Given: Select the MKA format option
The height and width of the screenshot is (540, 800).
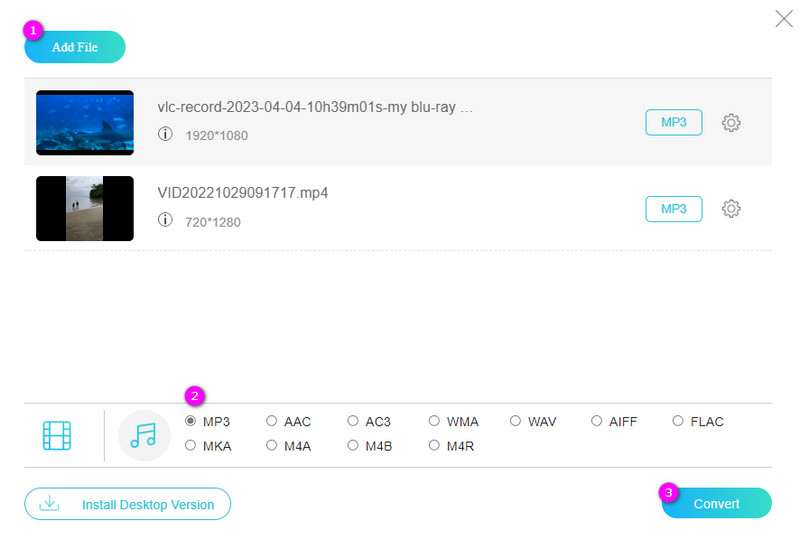Looking at the screenshot, I should tap(191, 446).
